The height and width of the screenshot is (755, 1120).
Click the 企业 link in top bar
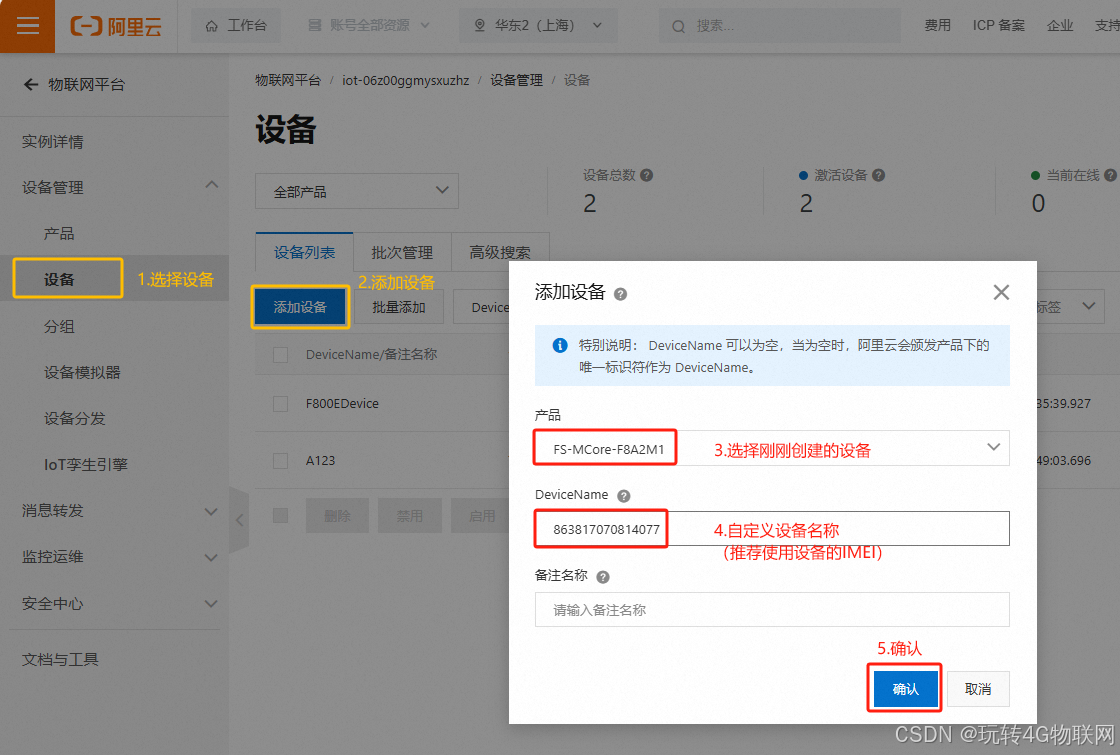pos(1060,26)
